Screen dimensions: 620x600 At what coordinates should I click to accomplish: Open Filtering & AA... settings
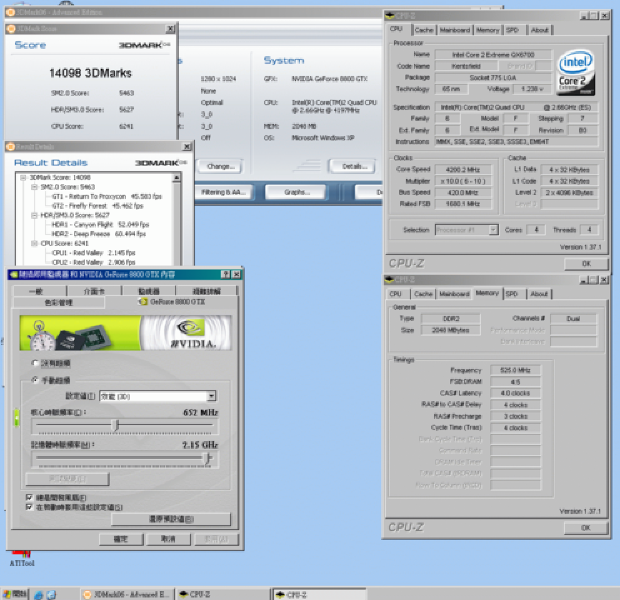[223, 192]
